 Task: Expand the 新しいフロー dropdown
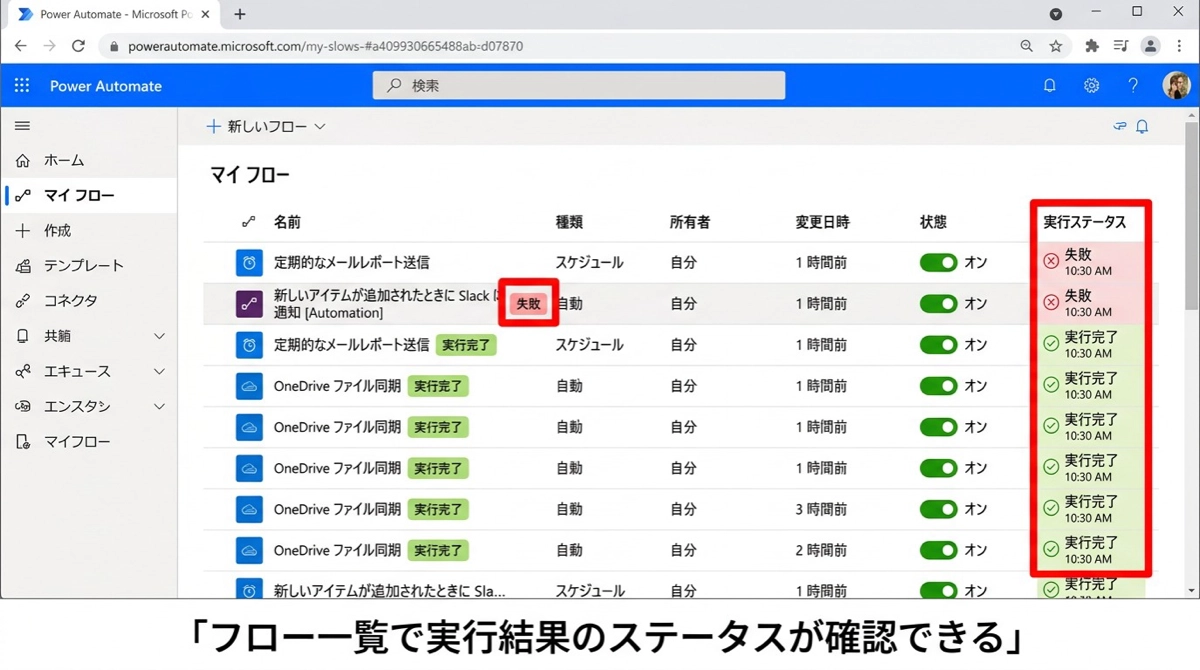320,127
